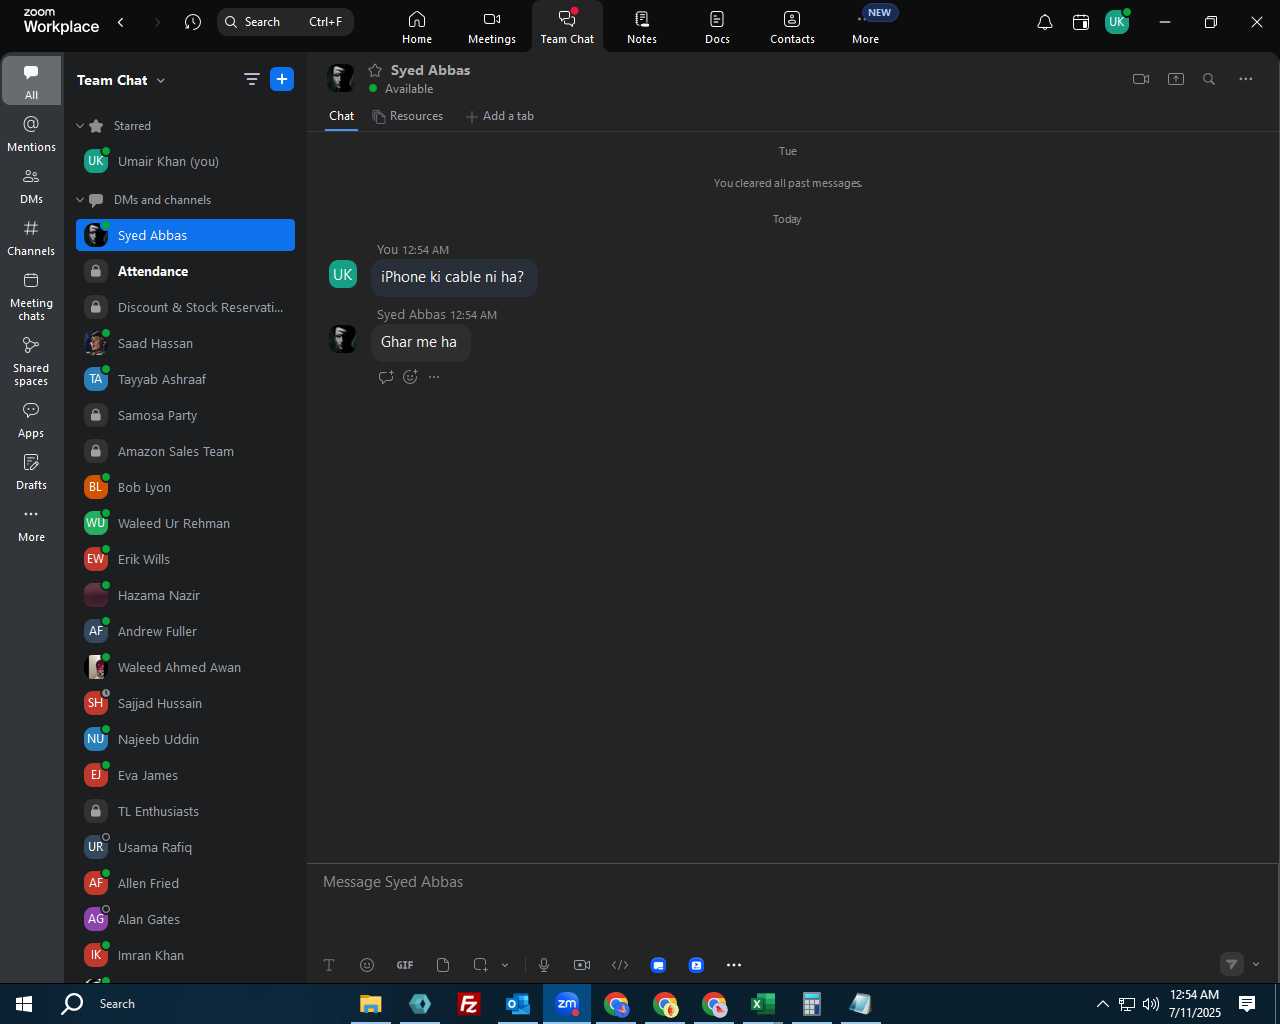This screenshot has width=1280, height=1024.
Task: Open more options ellipsis in chat header
Action: click(x=1246, y=79)
